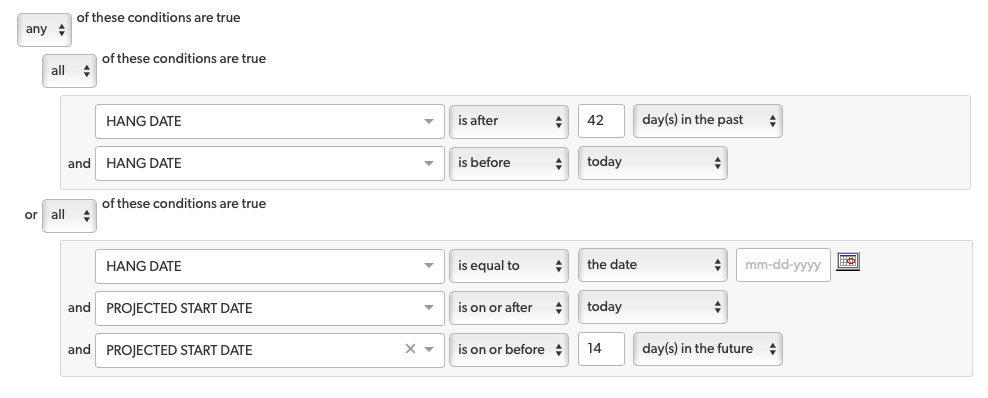Change the 'is equal to' operator dropdown
The width and height of the screenshot is (988, 398).
pyautogui.click(x=509, y=266)
